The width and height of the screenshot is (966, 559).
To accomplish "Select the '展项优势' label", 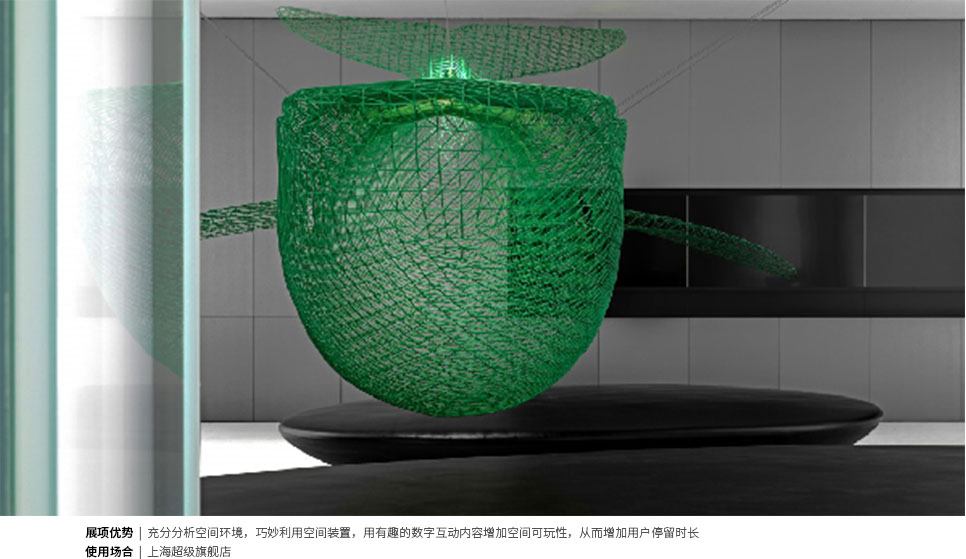I will (109, 532).
